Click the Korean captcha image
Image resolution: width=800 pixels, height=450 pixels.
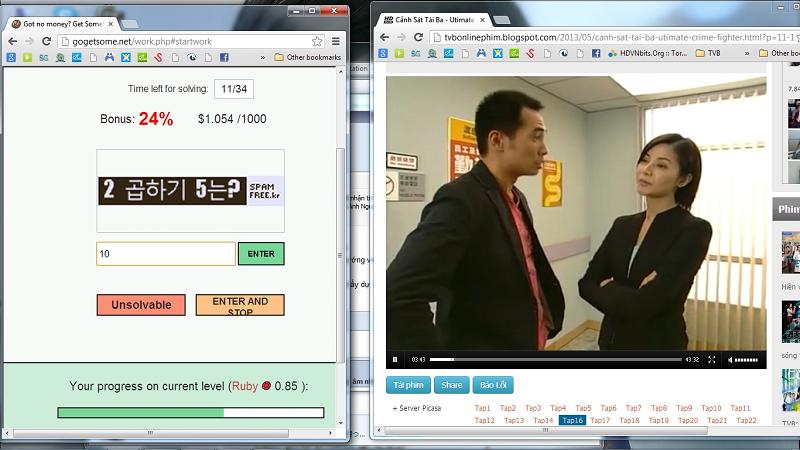[191, 191]
